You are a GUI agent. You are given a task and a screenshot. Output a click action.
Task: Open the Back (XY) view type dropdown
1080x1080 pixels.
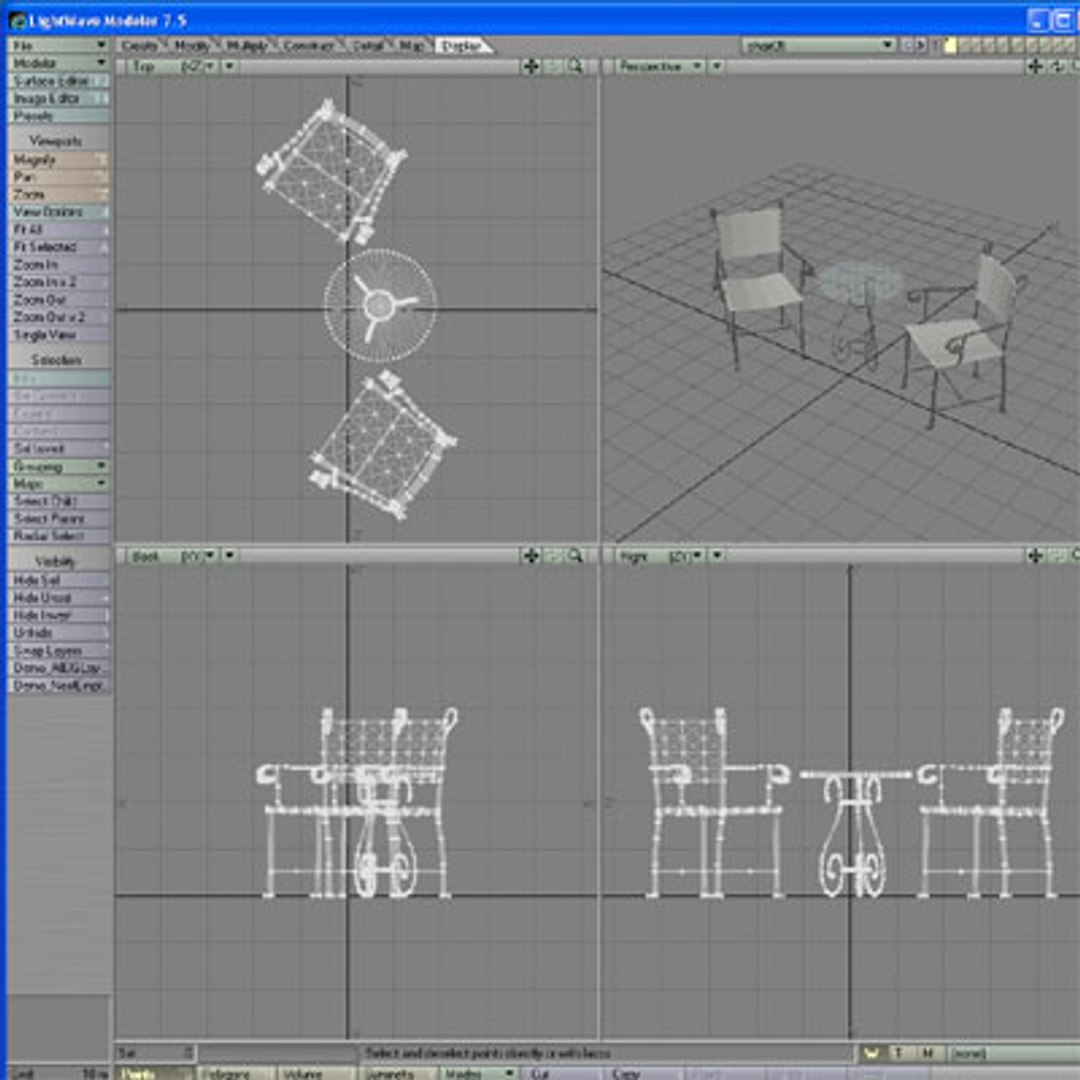click(172, 555)
